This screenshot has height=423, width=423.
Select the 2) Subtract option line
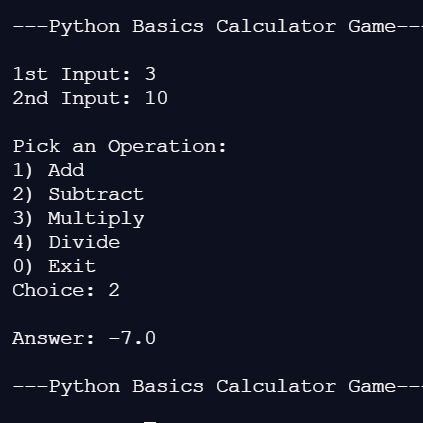coord(78,194)
